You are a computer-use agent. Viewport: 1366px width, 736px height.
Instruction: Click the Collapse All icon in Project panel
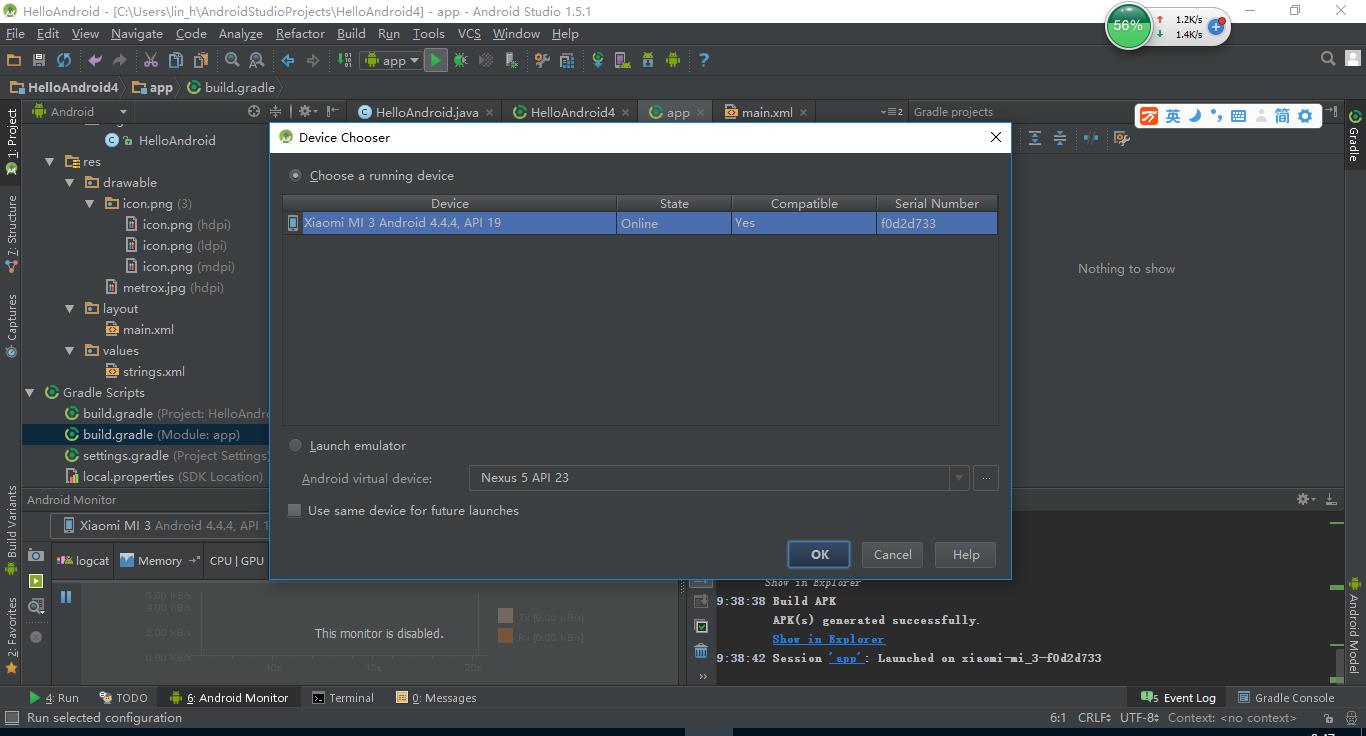[x=277, y=111]
